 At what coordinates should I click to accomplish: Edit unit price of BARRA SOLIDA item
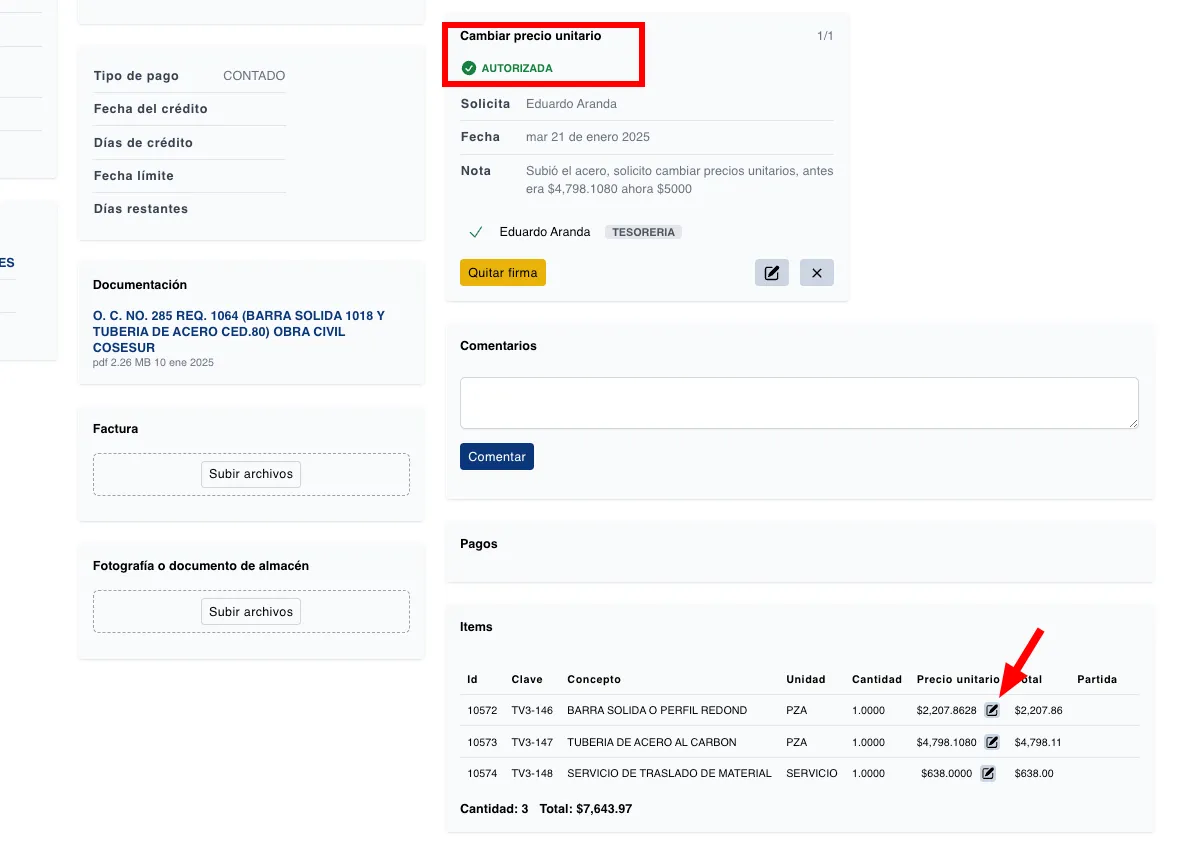coord(992,710)
